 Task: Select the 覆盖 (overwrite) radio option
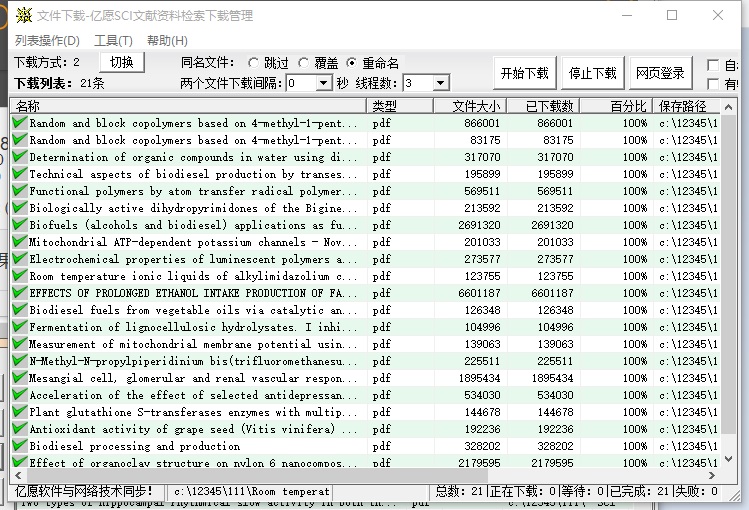(x=304, y=63)
